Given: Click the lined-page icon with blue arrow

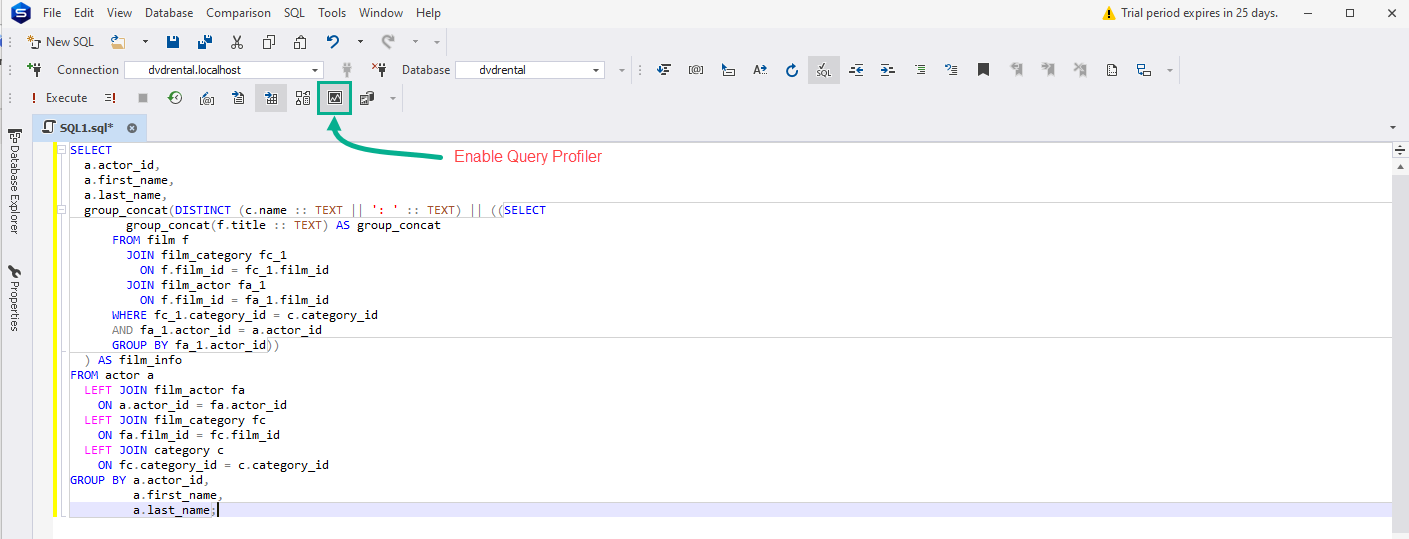Looking at the screenshot, I should pos(238,98).
